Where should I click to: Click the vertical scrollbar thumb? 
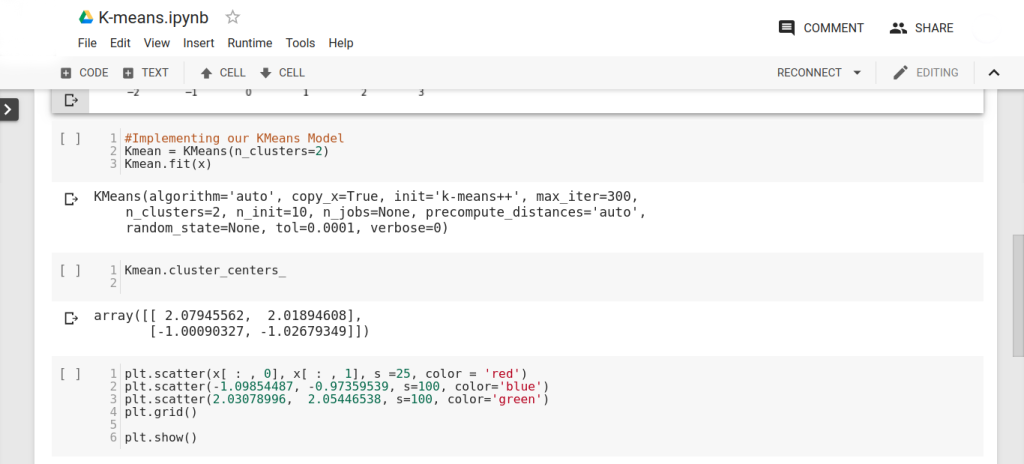click(x=1018, y=295)
